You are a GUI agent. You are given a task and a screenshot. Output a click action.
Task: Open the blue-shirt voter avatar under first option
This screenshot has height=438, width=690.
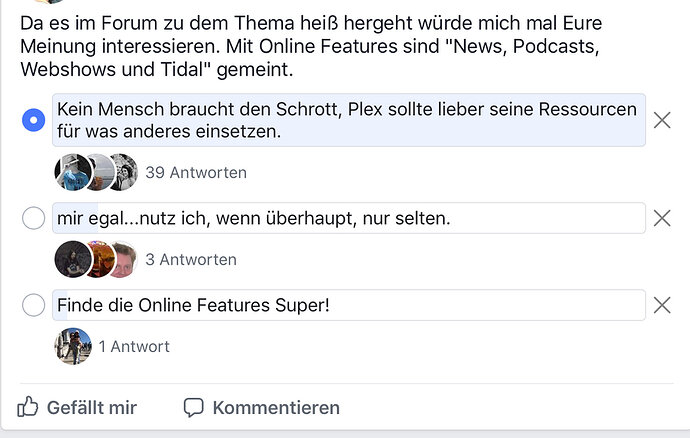pyautogui.click(x=72, y=172)
